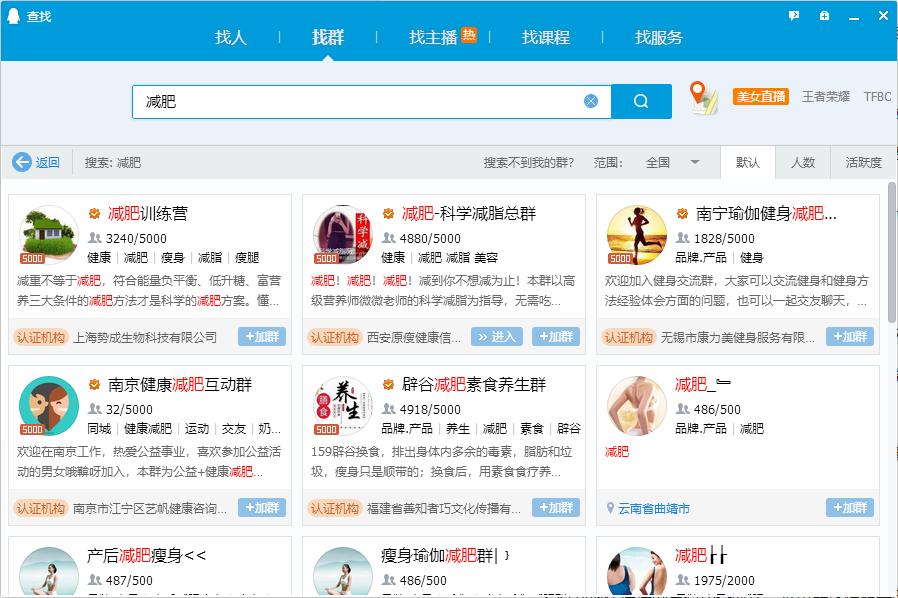The height and width of the screenshot is (598, 898).
Task: Click the app logo icon next to 查找
Action: [12, 14]
